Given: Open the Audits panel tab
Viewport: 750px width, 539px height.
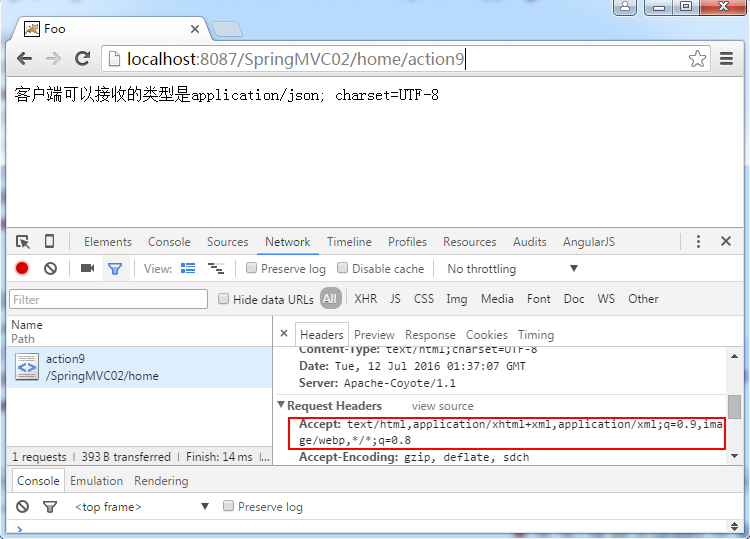Looking at the screenshot, I should point(529,242).
